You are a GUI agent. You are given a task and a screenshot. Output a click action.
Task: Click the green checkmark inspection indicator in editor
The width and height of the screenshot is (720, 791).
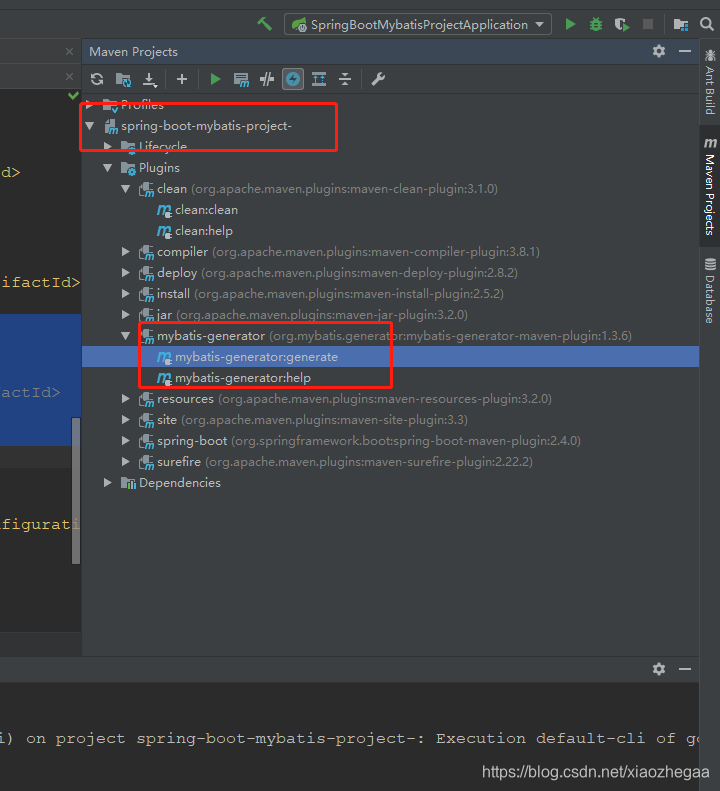pyautogui.click(x=74, y=95)
